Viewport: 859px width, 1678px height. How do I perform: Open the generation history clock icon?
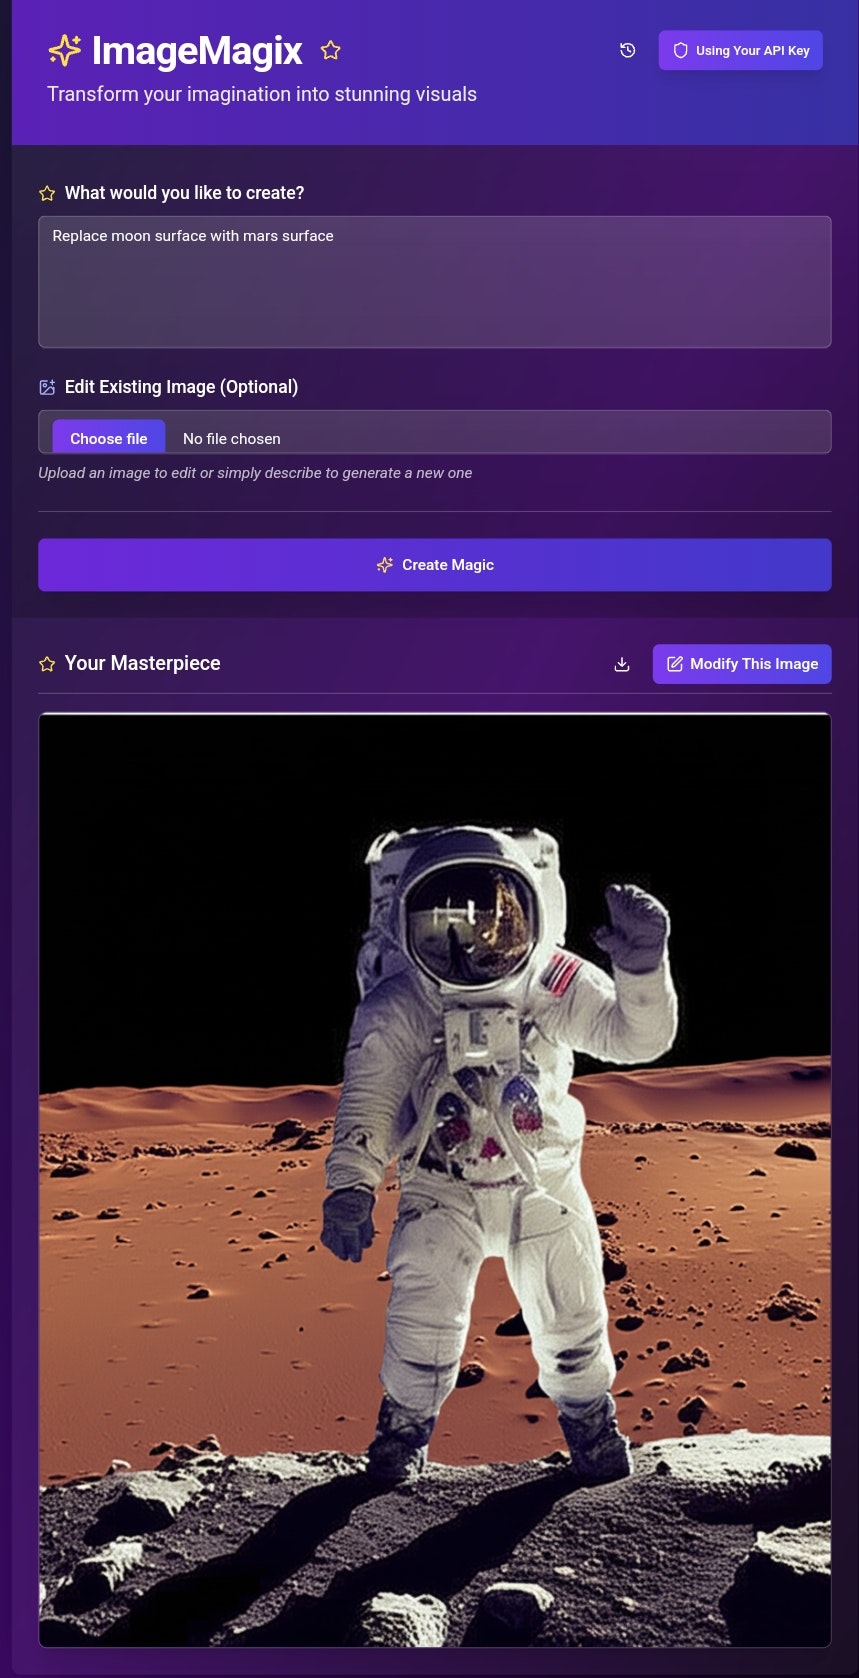[x=628, y=50]
